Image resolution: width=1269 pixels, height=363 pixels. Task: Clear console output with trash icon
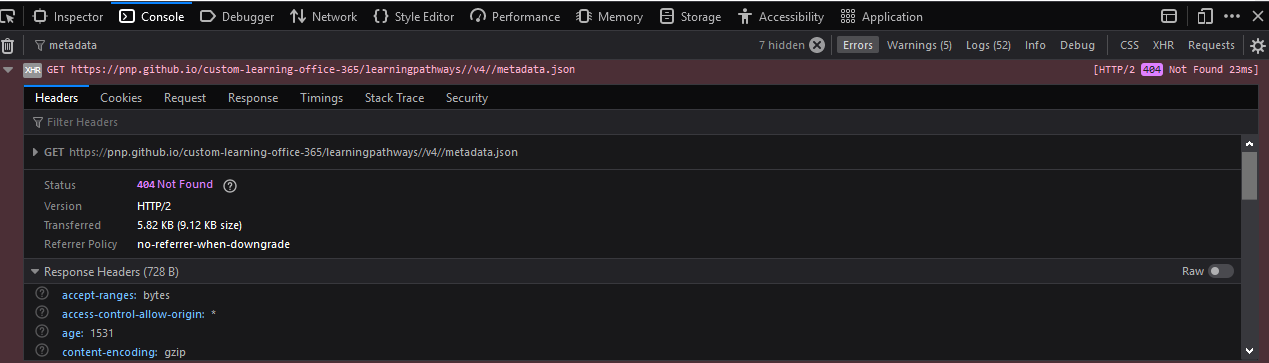(8, 45)
